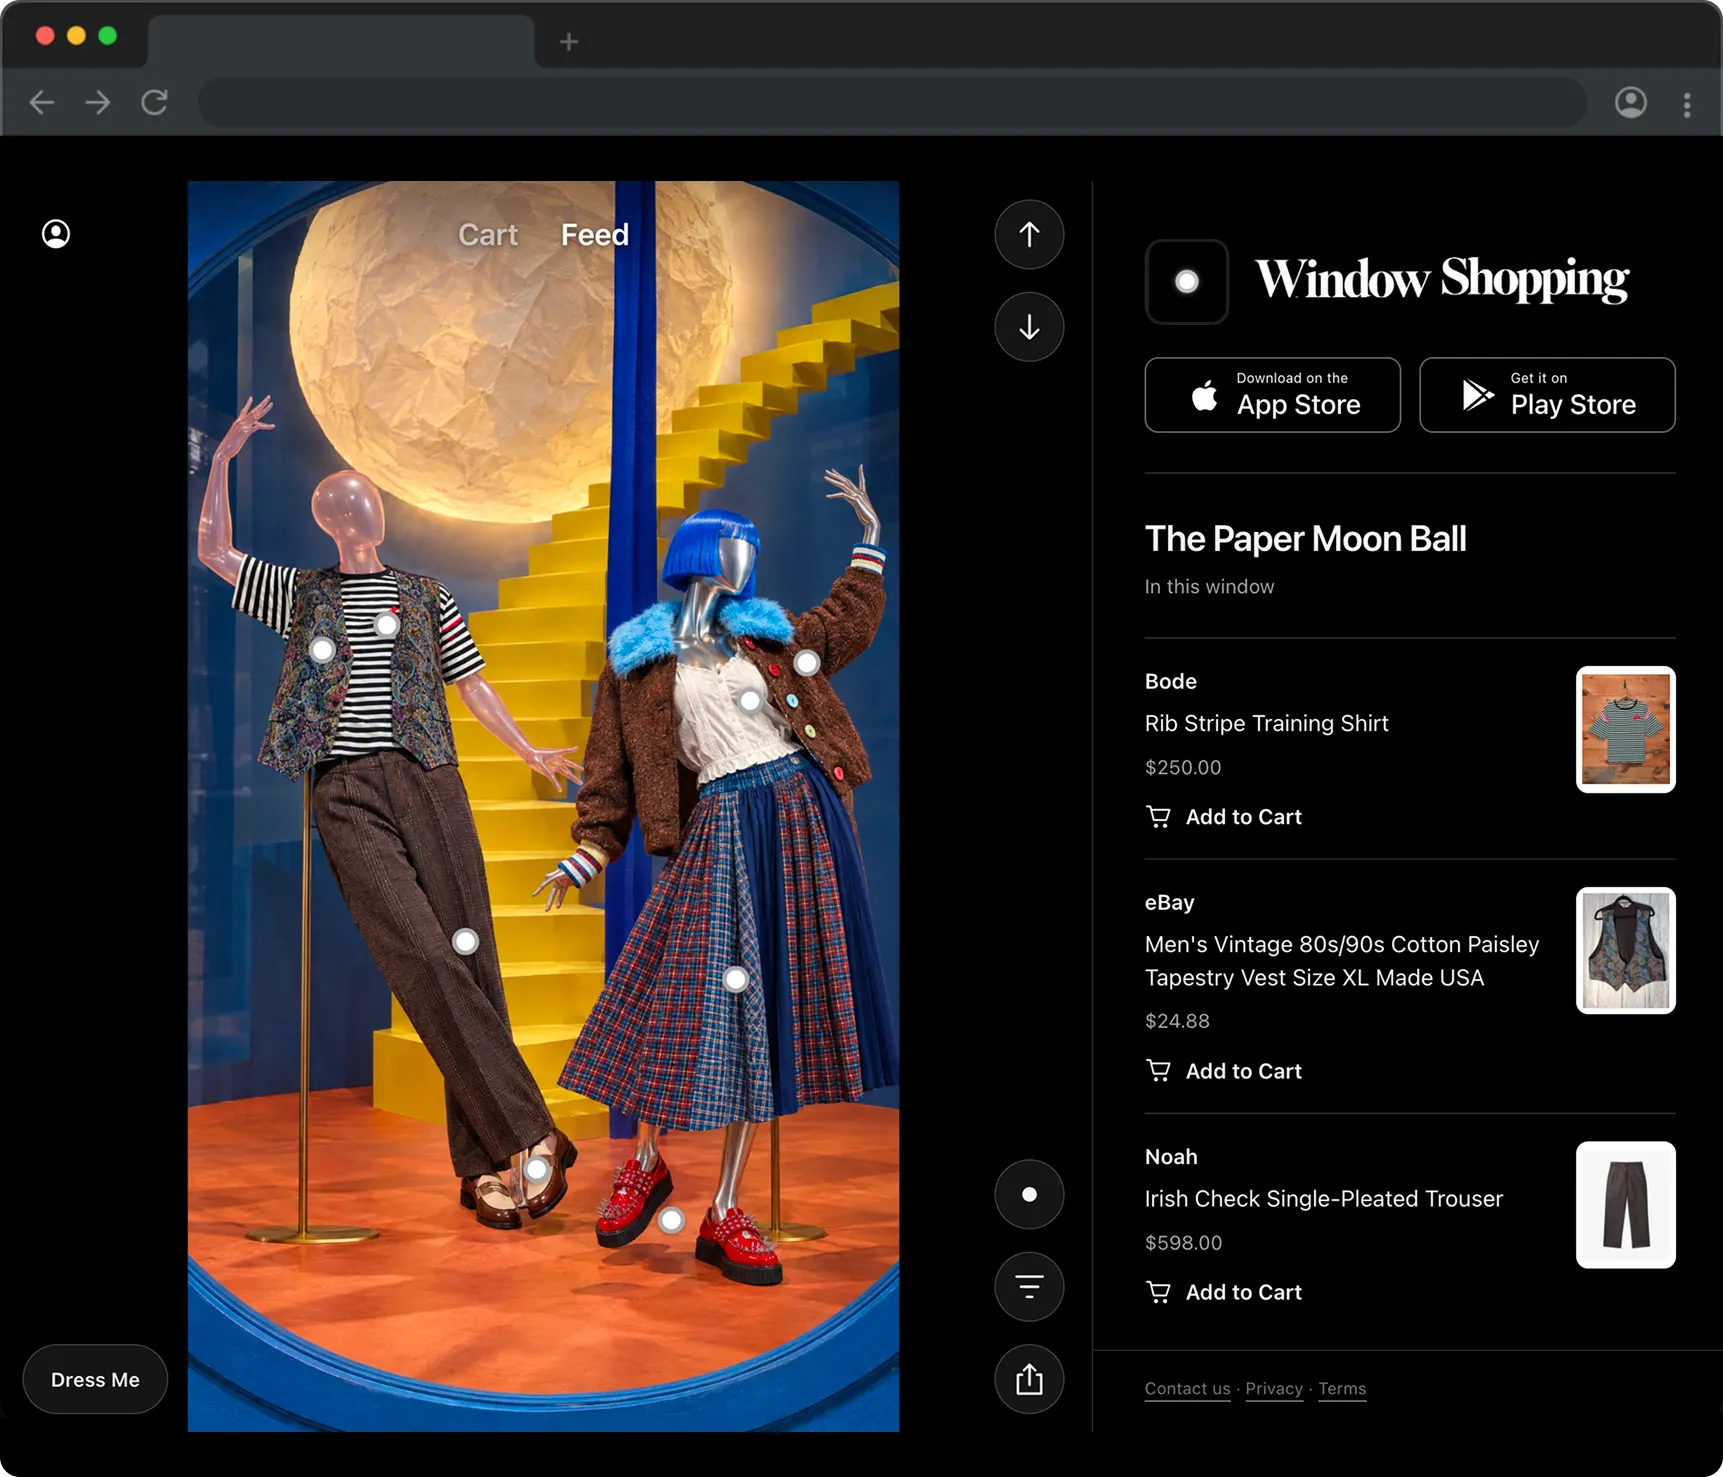Viewport: 1723px width, 1477px height.
Task: Open the Rib Stripe Training Shirt thumbnail
Action: click(x=1626, y=730)
